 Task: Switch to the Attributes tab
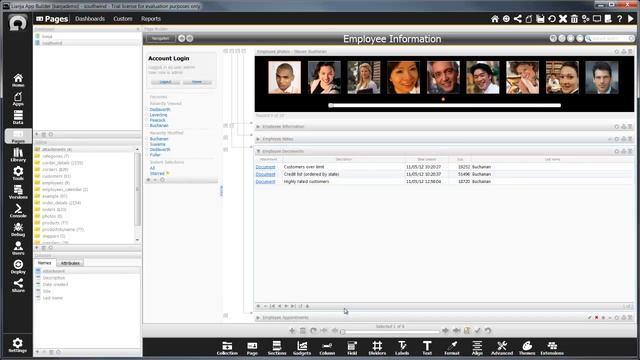70,263
